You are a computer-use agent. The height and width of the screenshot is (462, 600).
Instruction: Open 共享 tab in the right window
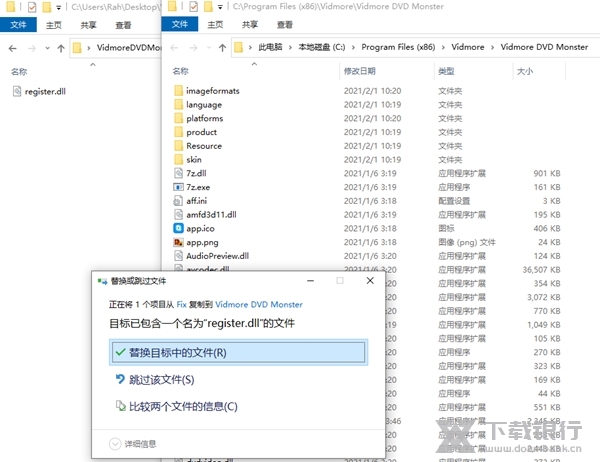(249, 24)
